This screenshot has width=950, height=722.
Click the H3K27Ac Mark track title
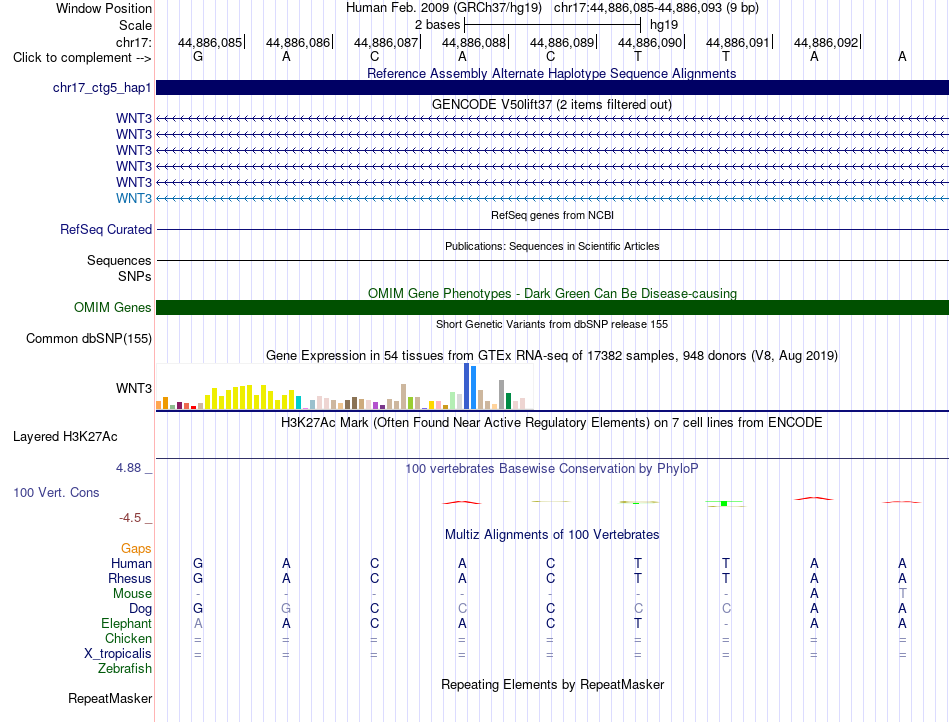click(x=552, y=422)
